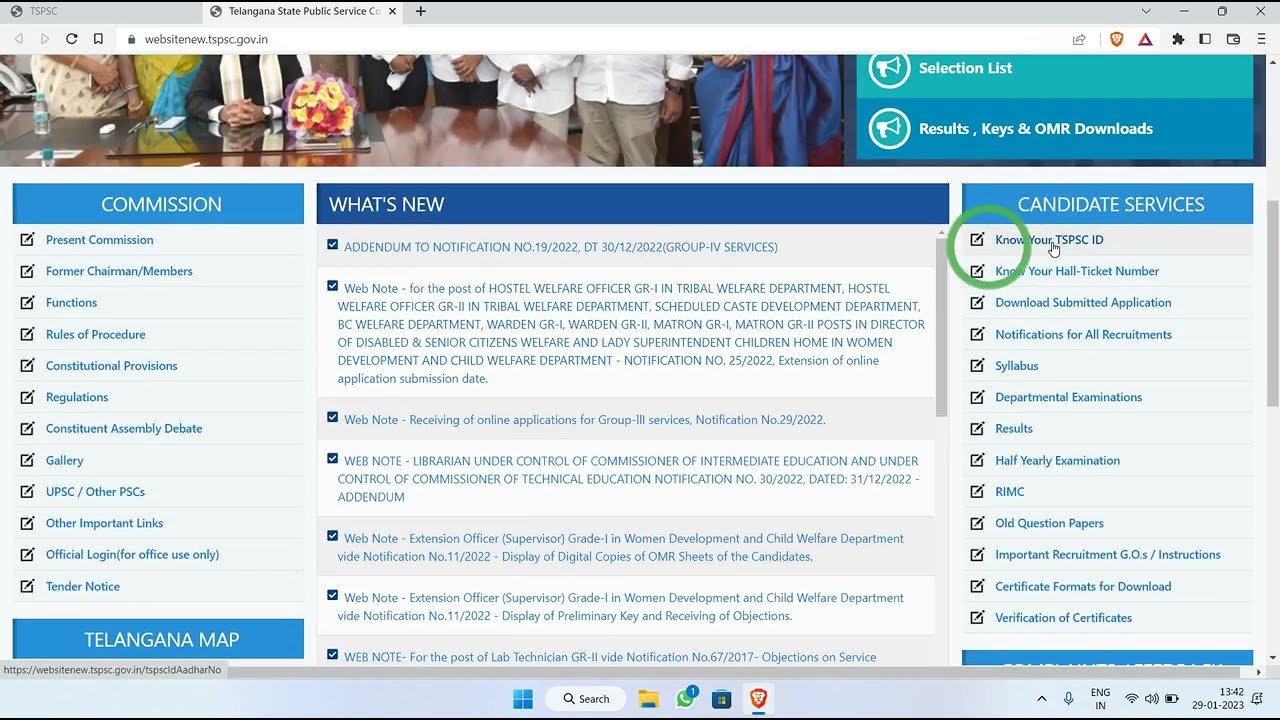Open Half Yearly Examination link
The height and width of the screenshot is (720, 1280).
click(1057, 460)
